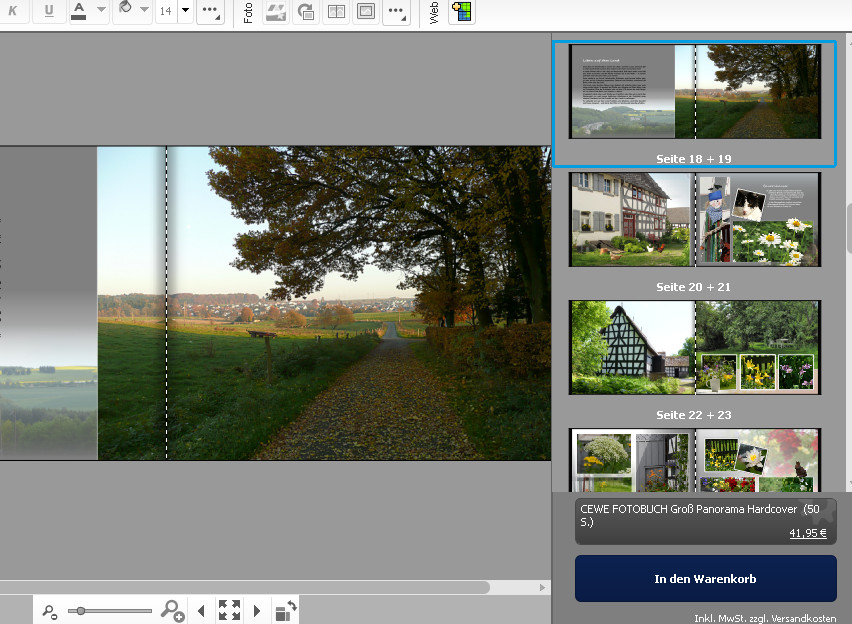Select Seite 20 + 21 thumbnail

pyautogui.click(x=694, y=220)
